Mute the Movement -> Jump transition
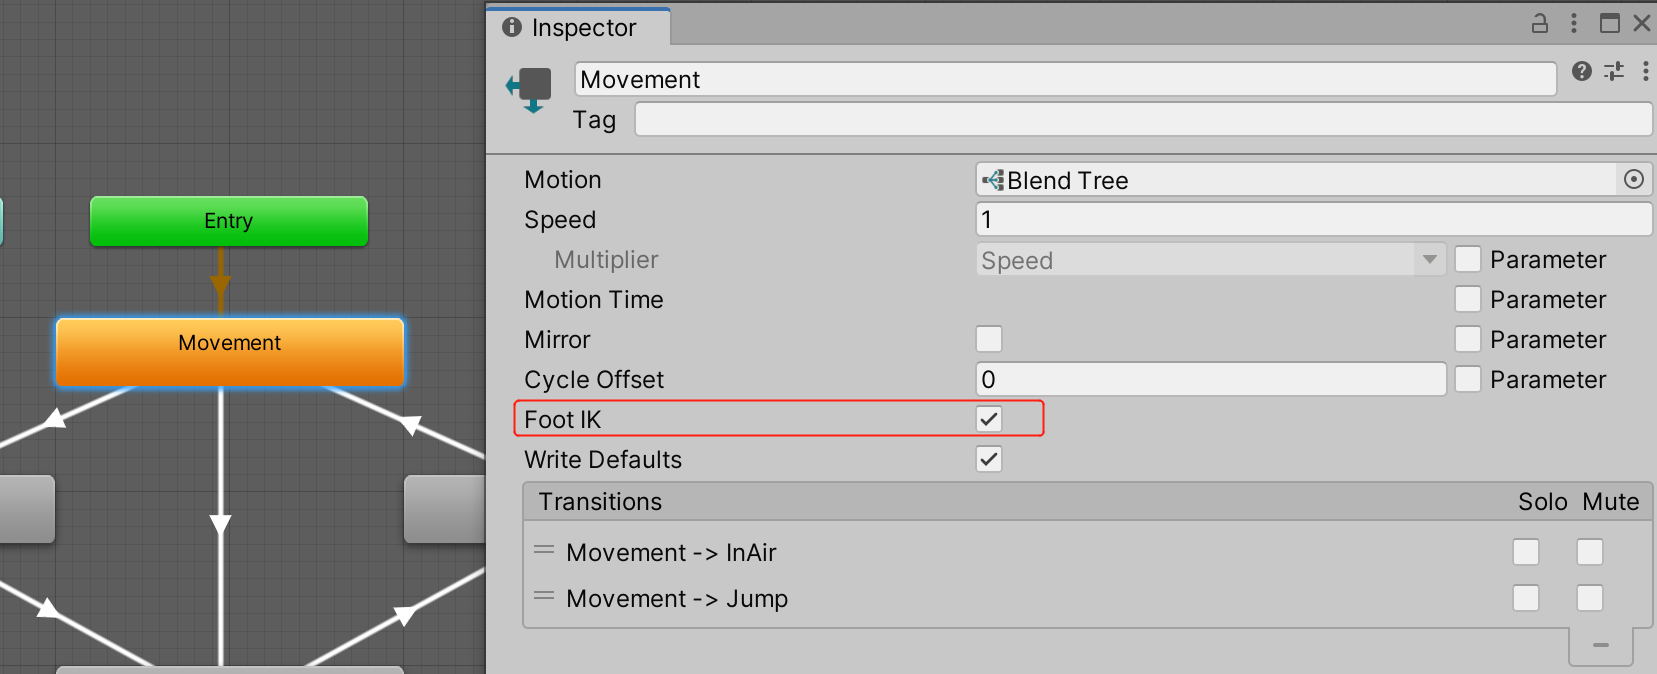The height and width of the screenshot is (674, 1657). [1590, 598]
